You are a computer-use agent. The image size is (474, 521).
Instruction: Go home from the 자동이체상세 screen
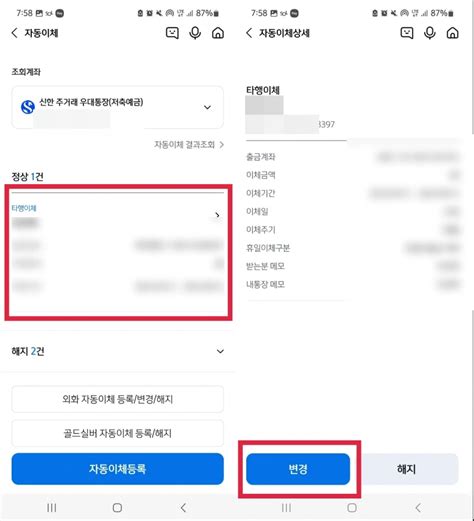point(453,33)
